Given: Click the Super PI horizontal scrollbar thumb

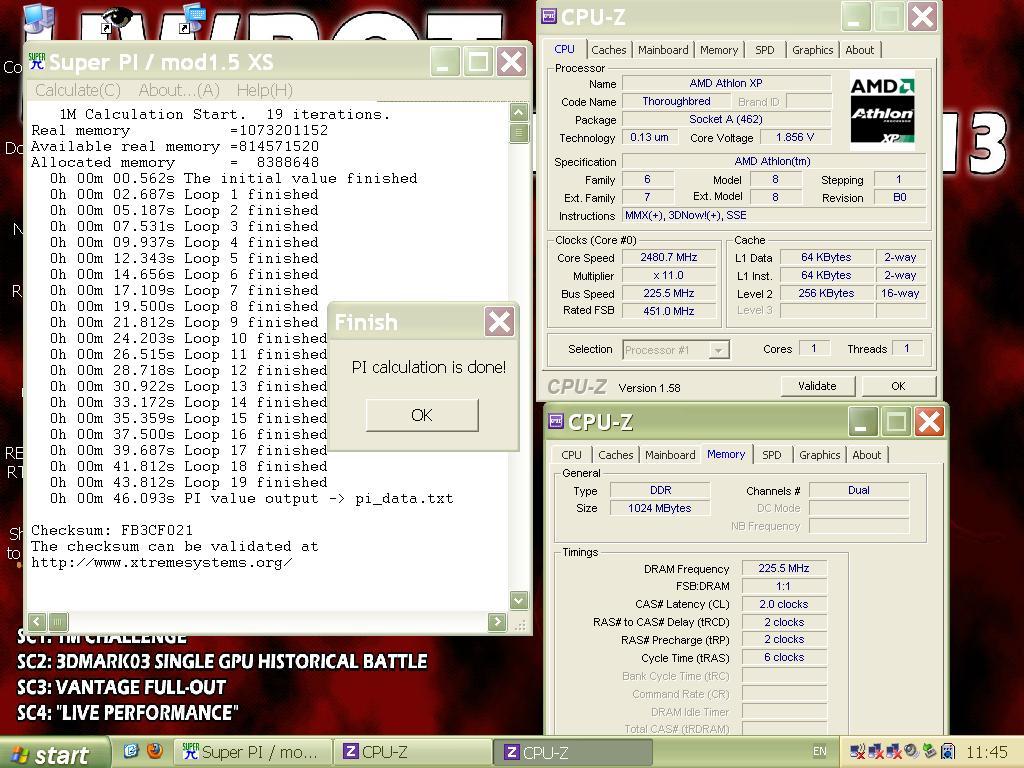Looking at the screenshot, I should [x=57, y=621].
